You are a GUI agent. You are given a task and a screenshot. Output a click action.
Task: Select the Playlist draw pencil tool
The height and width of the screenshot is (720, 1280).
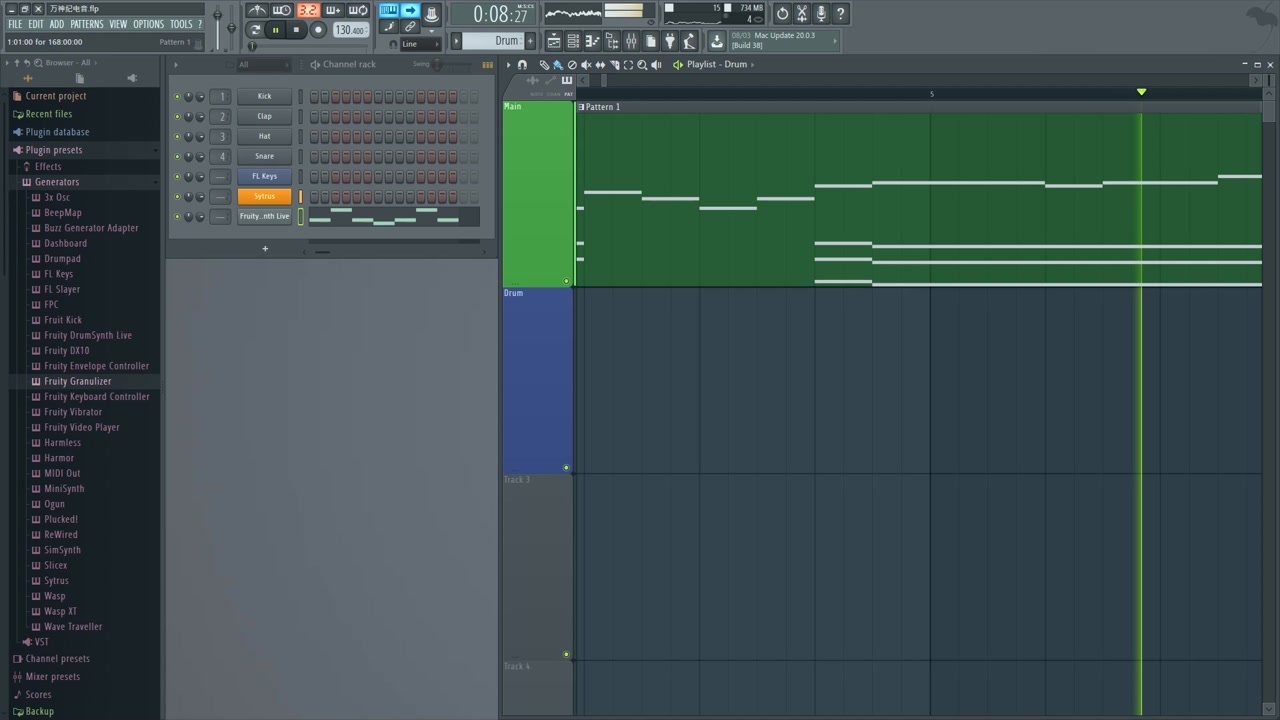[x=544, y=65]
